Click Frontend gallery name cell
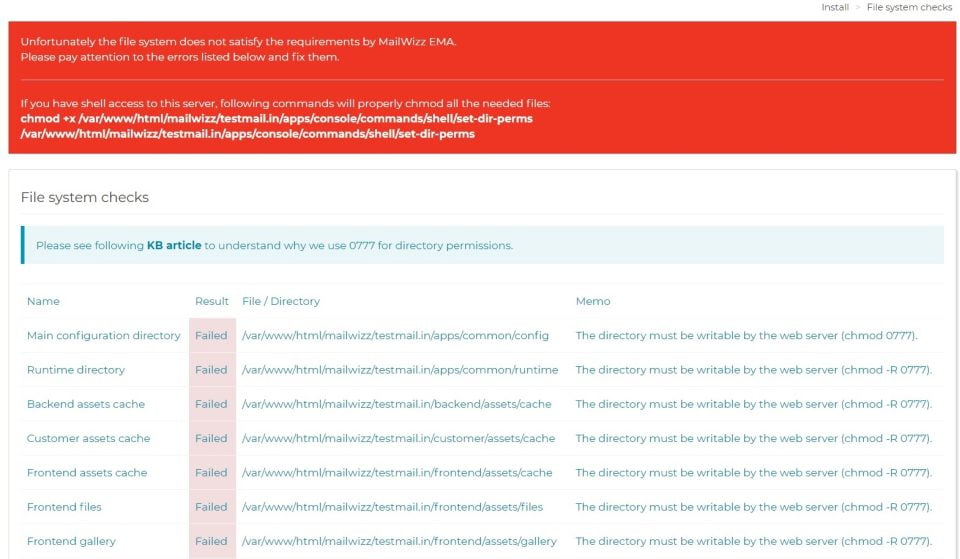This screenshot has width=960, height=559. coord(72,541)
